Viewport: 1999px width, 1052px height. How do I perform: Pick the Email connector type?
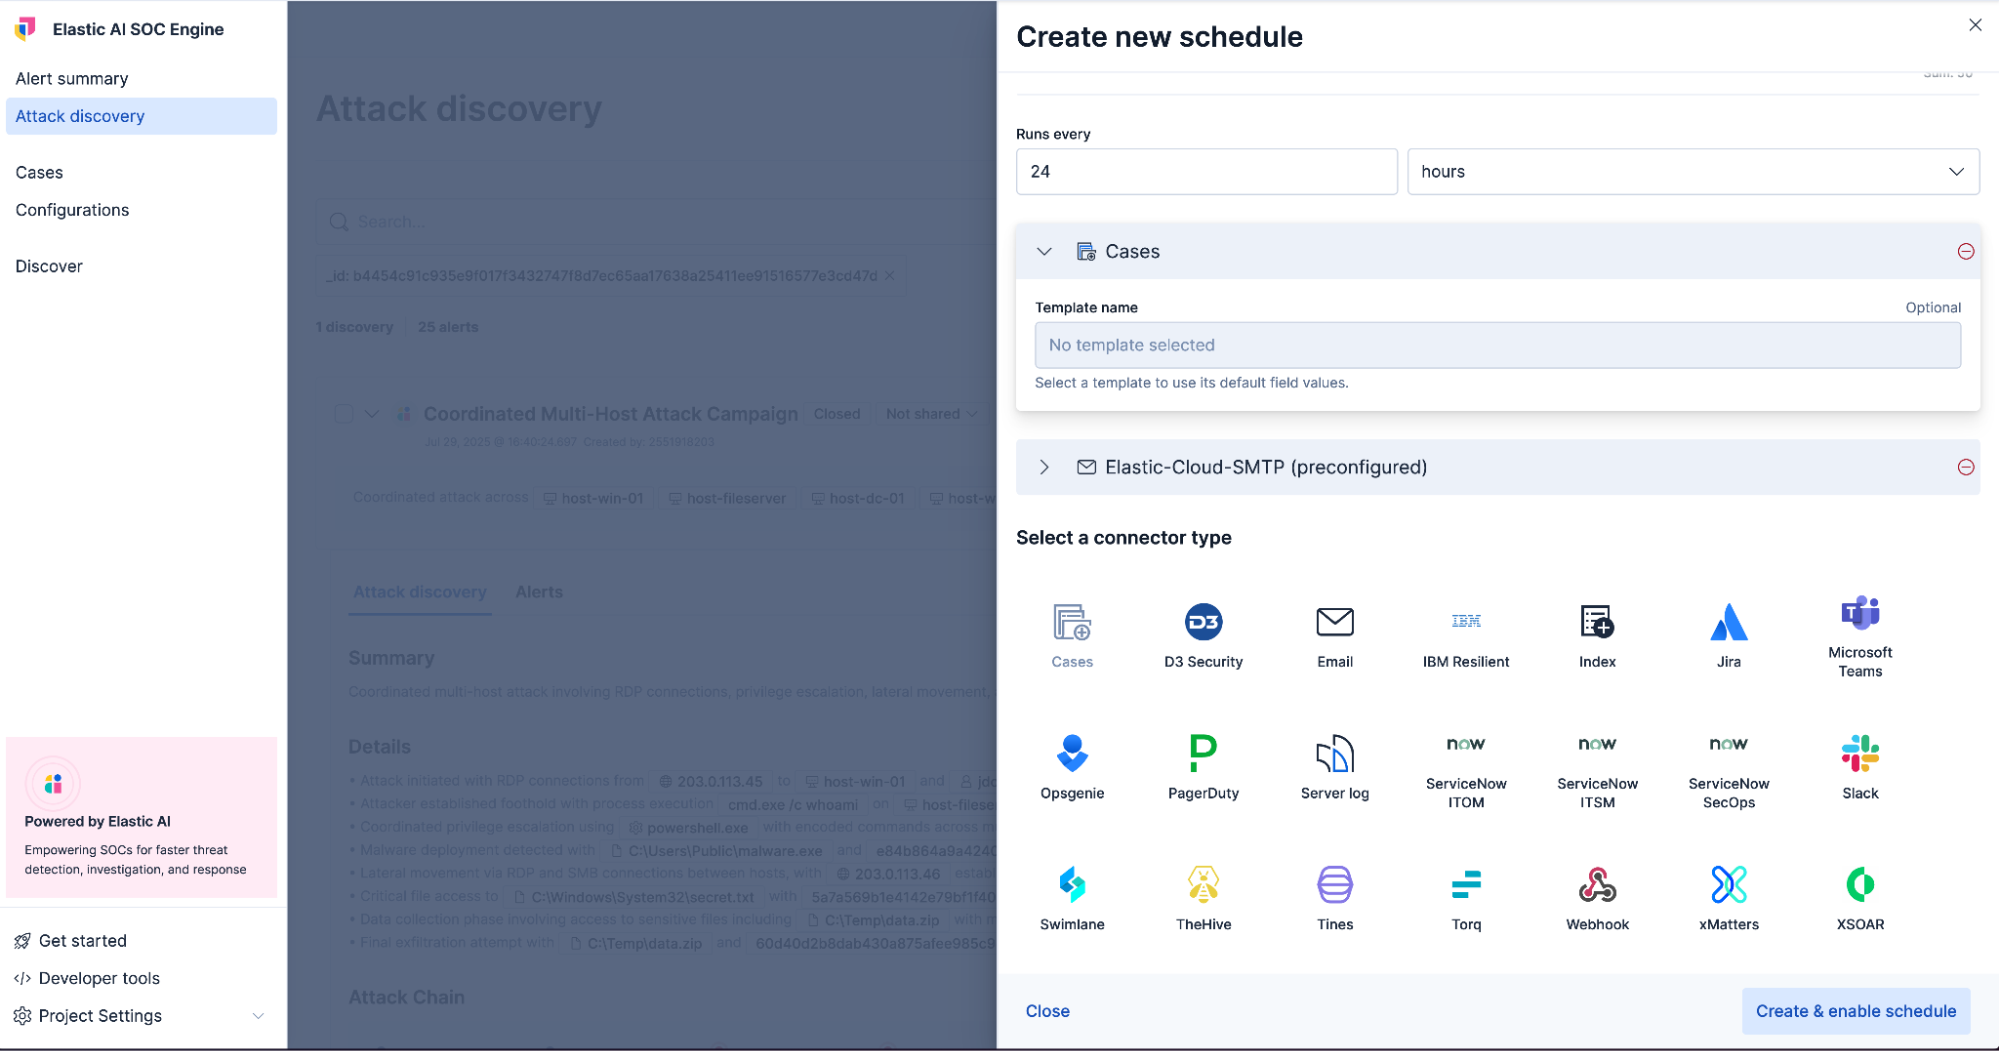coord(1335,636)
